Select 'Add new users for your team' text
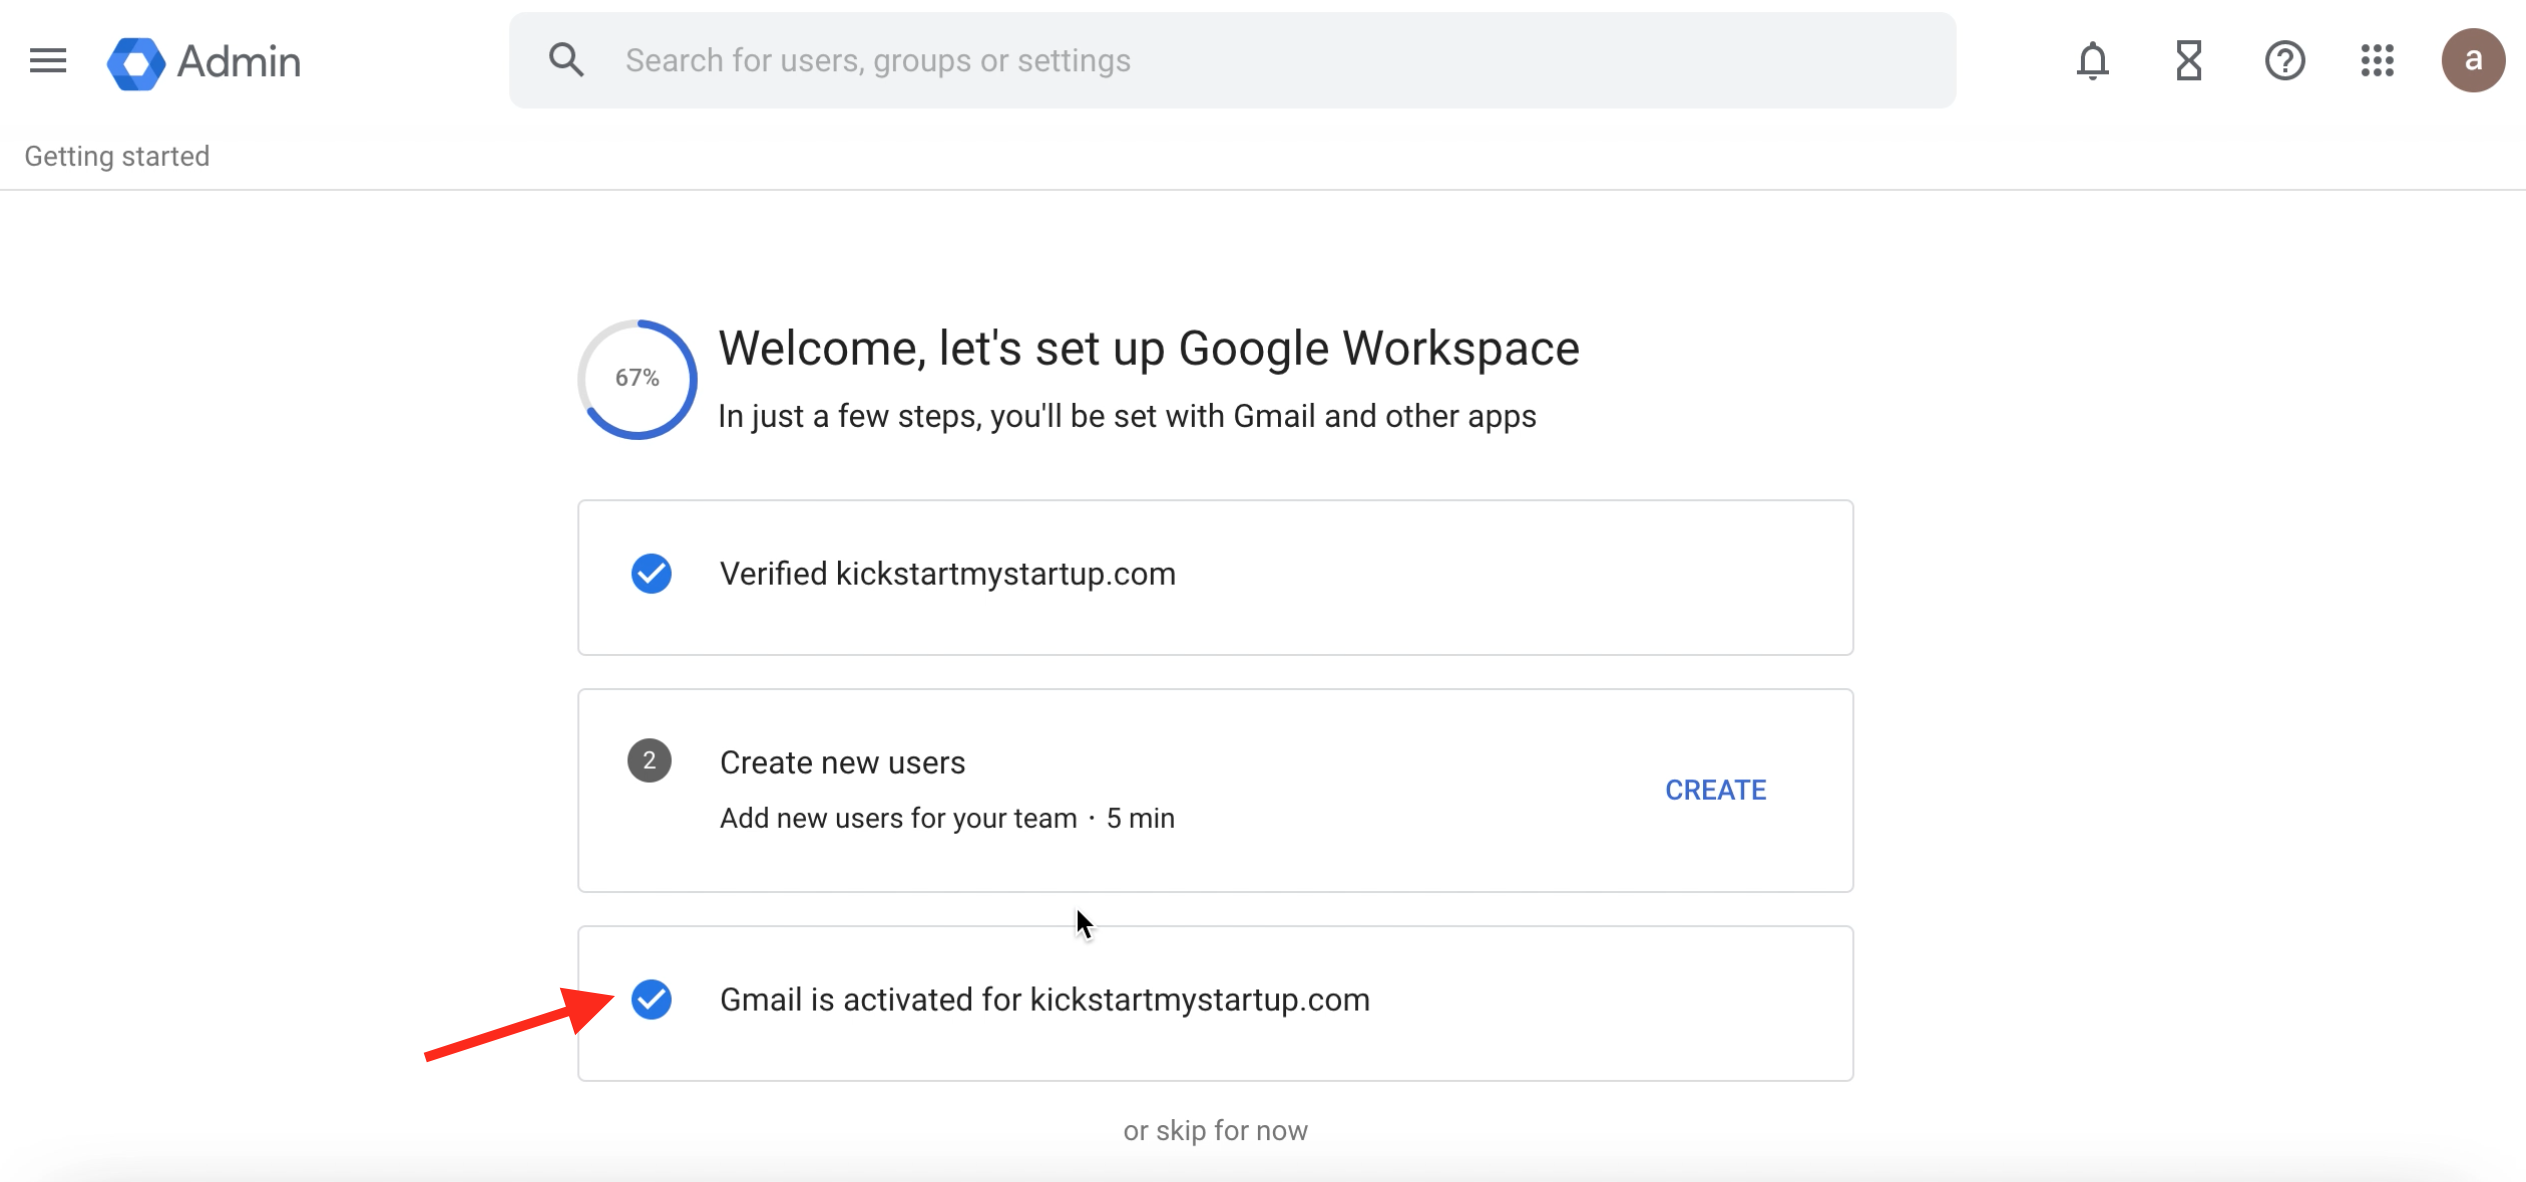This screenshot has width=2526, height=1182. (x=898, y=818)
